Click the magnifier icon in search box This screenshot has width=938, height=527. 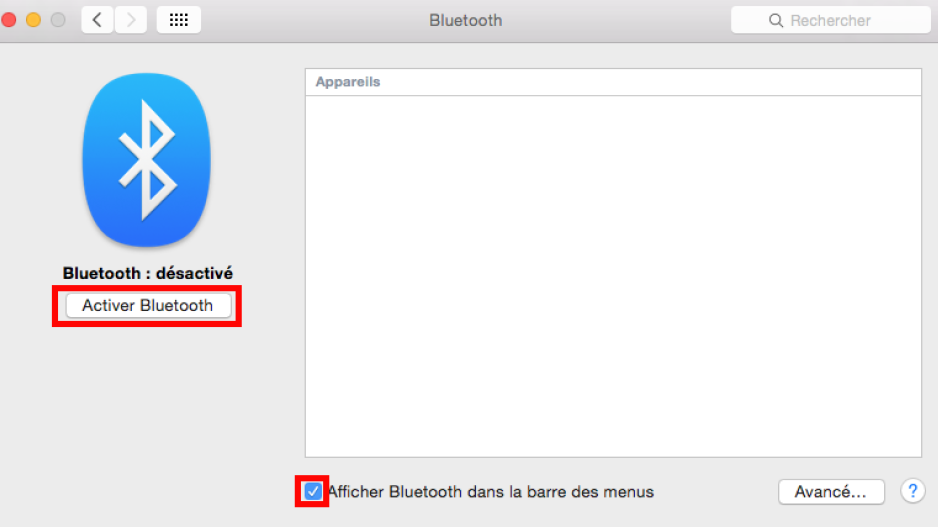coord(776,21)
